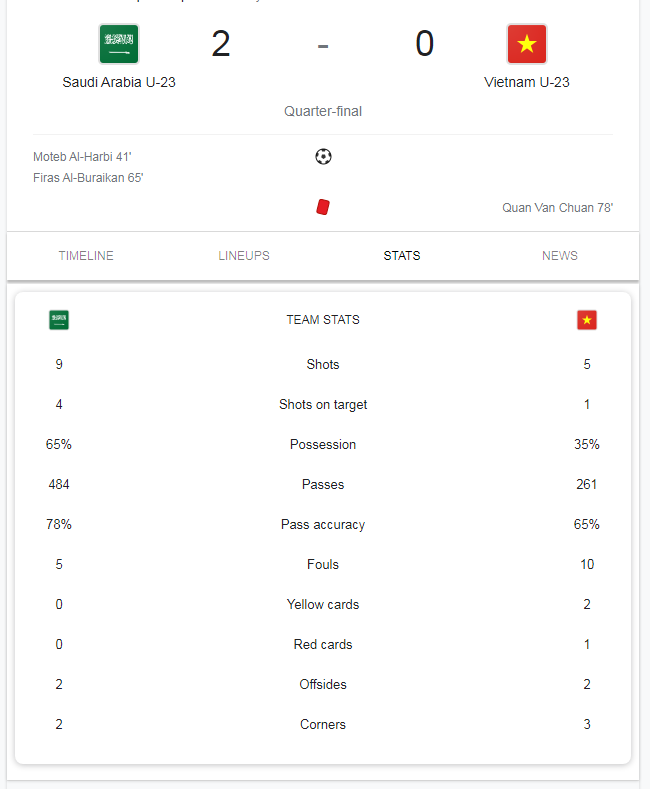Click scorer Moteb Al-Harbi 41'
Screen dimensions: 650x789
tap(83, 157)
